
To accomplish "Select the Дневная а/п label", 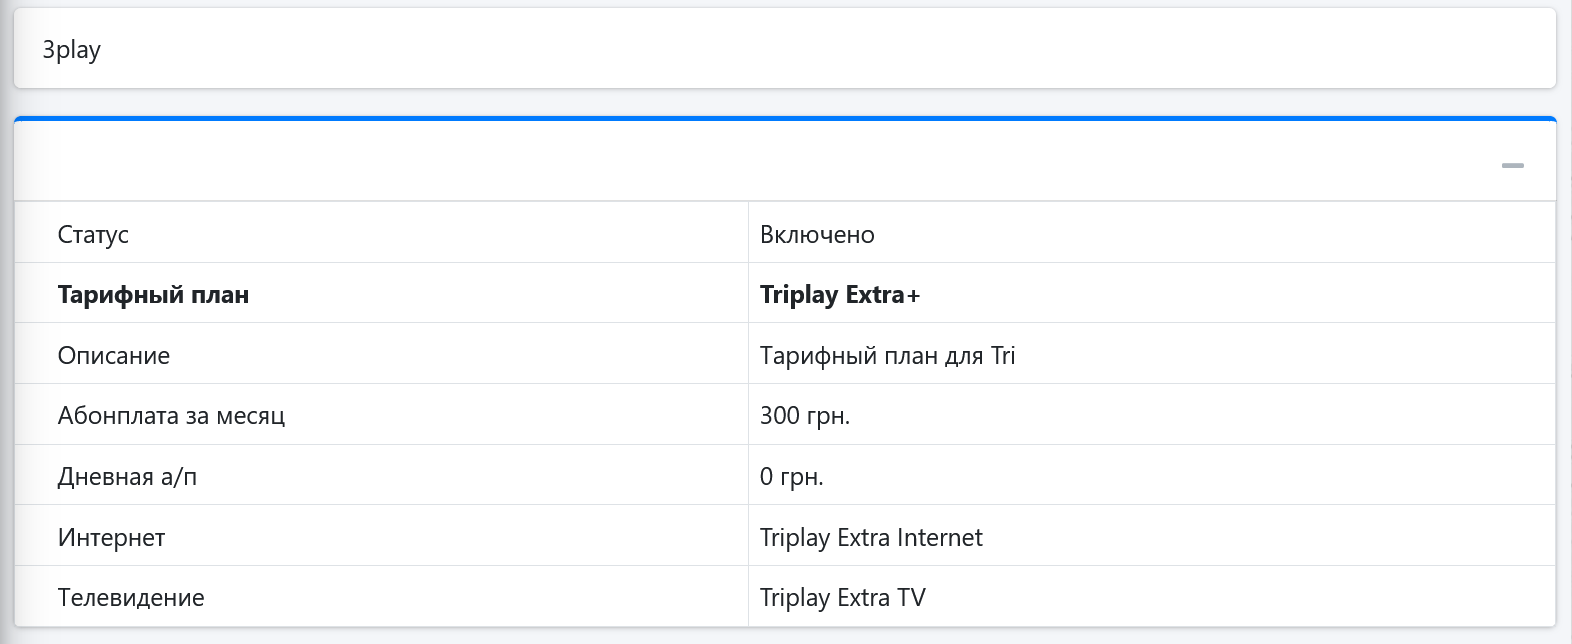I will [127, 477].
